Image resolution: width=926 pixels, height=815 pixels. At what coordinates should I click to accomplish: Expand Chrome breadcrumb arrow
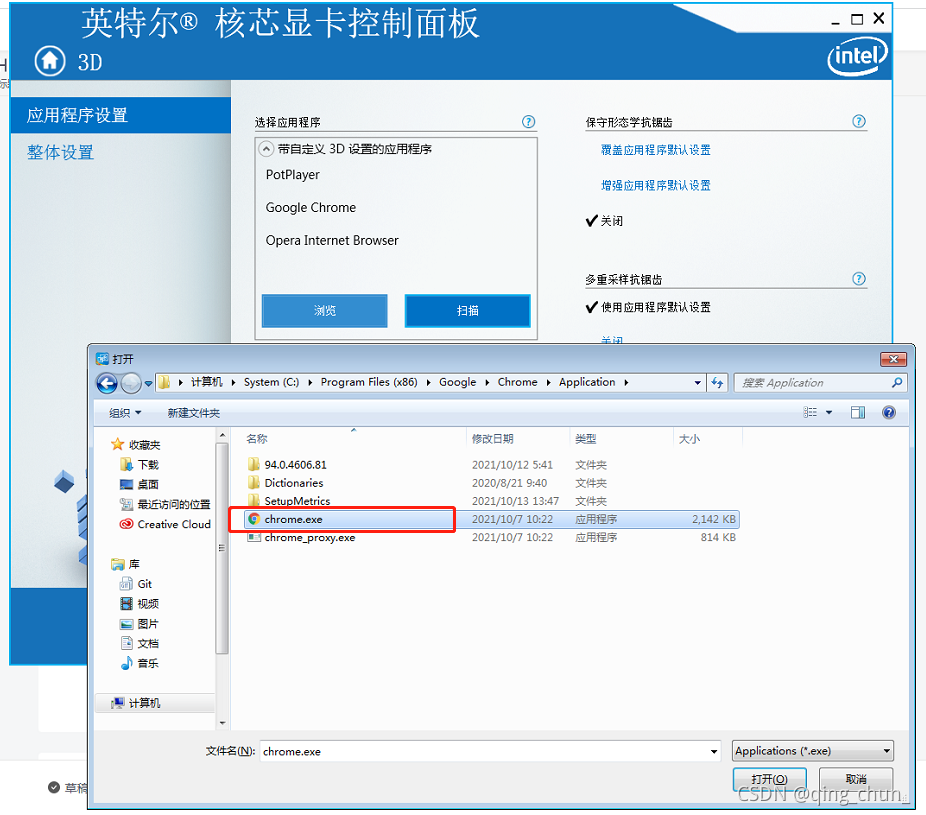coord(548,383)
